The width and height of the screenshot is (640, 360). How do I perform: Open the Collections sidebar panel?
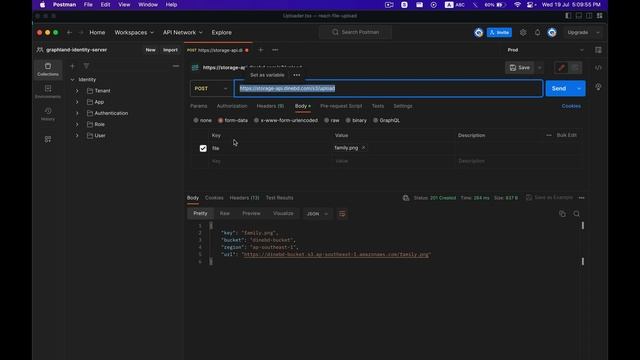click(x=48, y=69)
